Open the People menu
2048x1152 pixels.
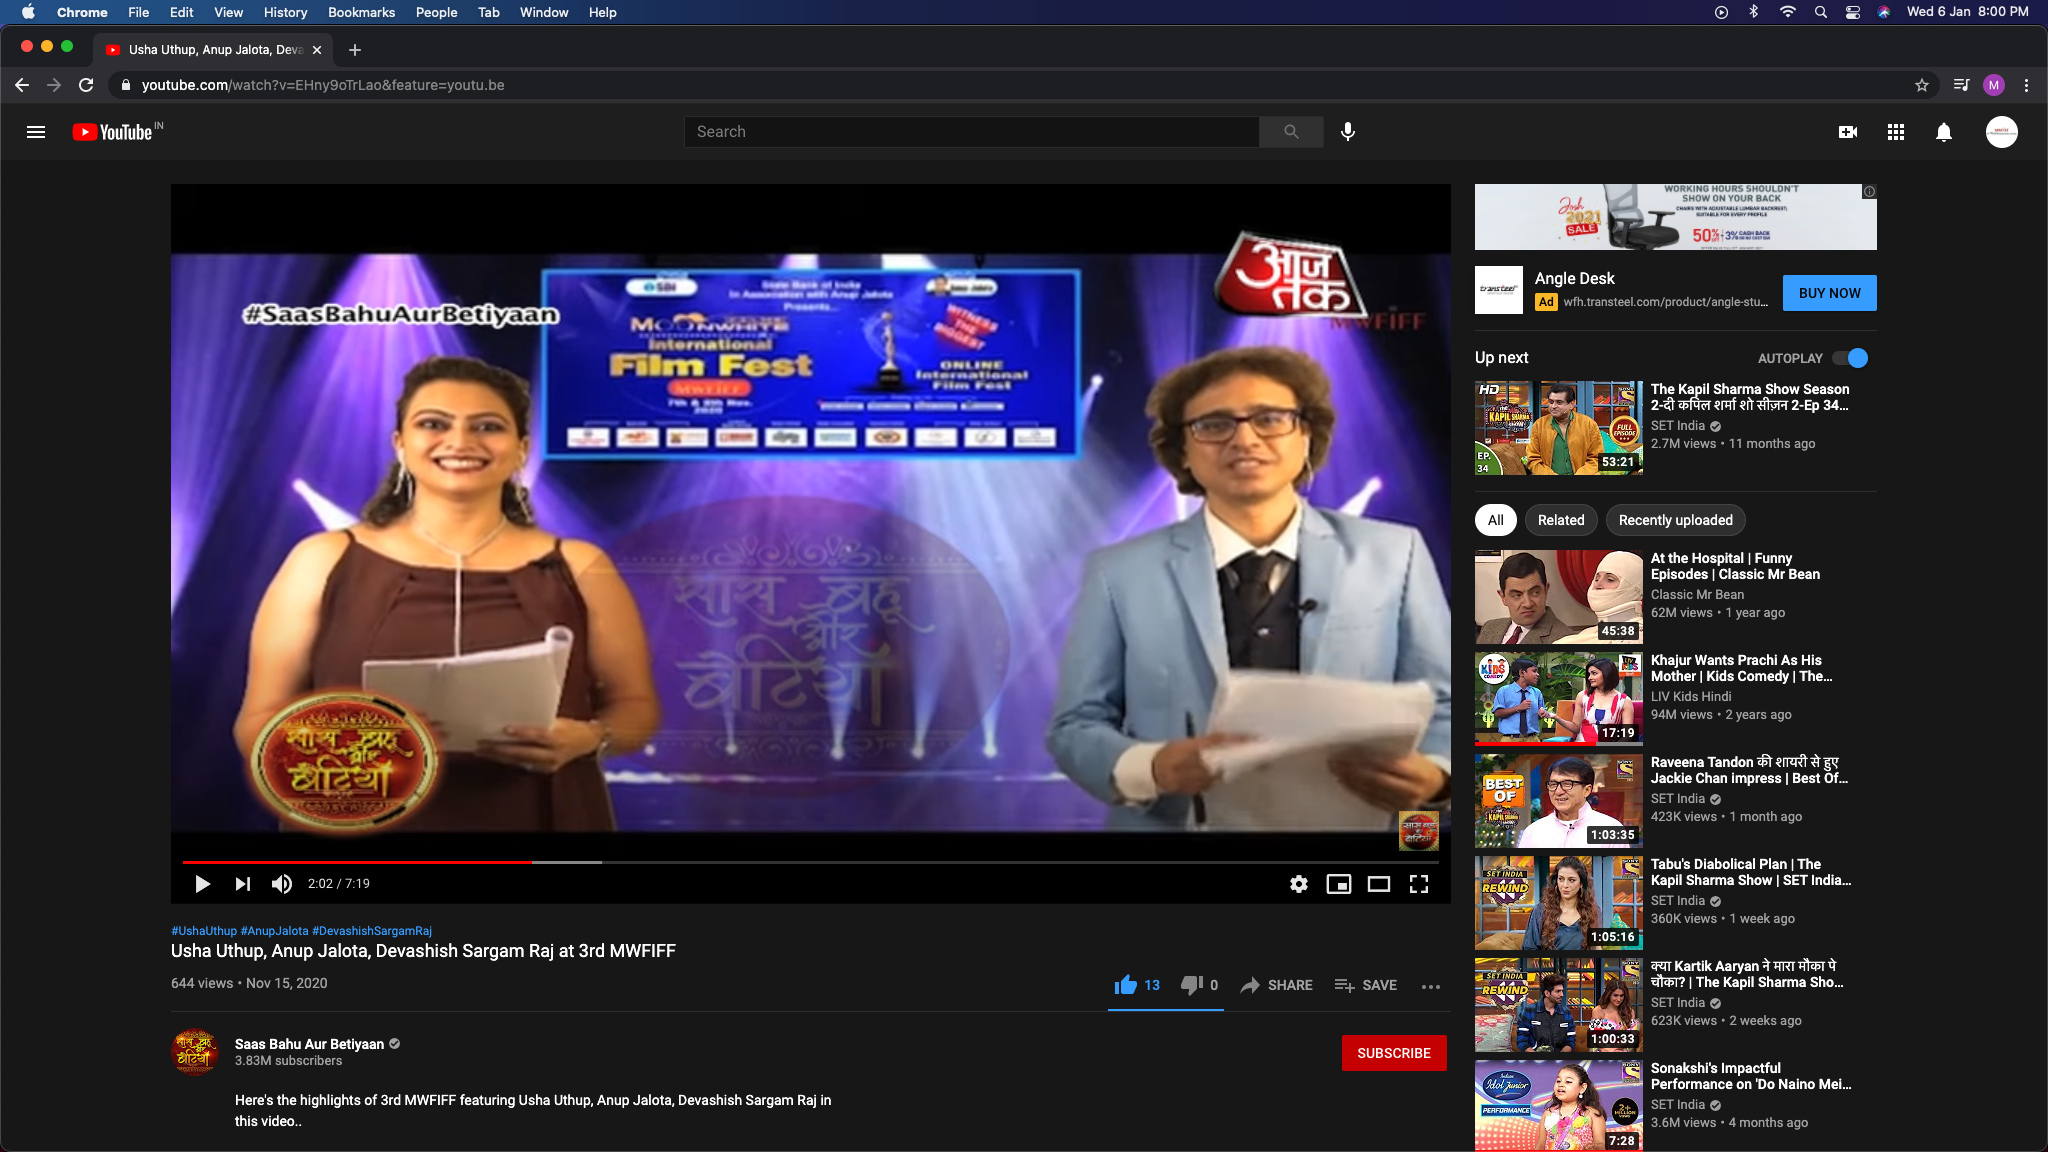point(436,12)
